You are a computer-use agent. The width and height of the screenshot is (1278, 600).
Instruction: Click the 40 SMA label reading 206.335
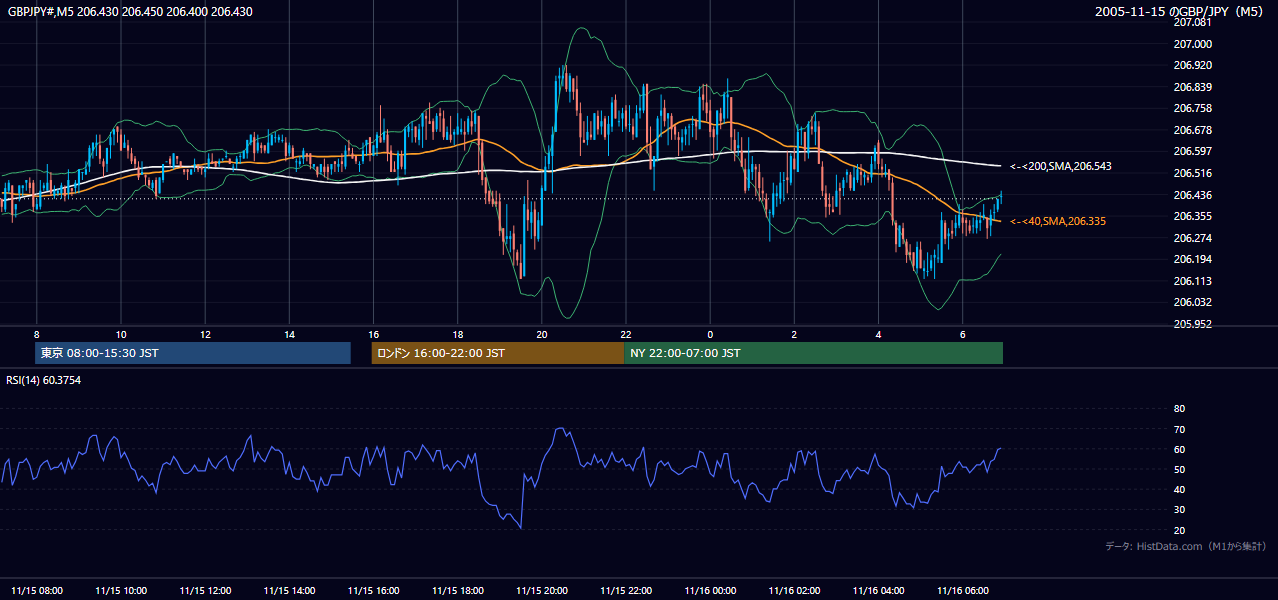click(x=1058, y=221)
